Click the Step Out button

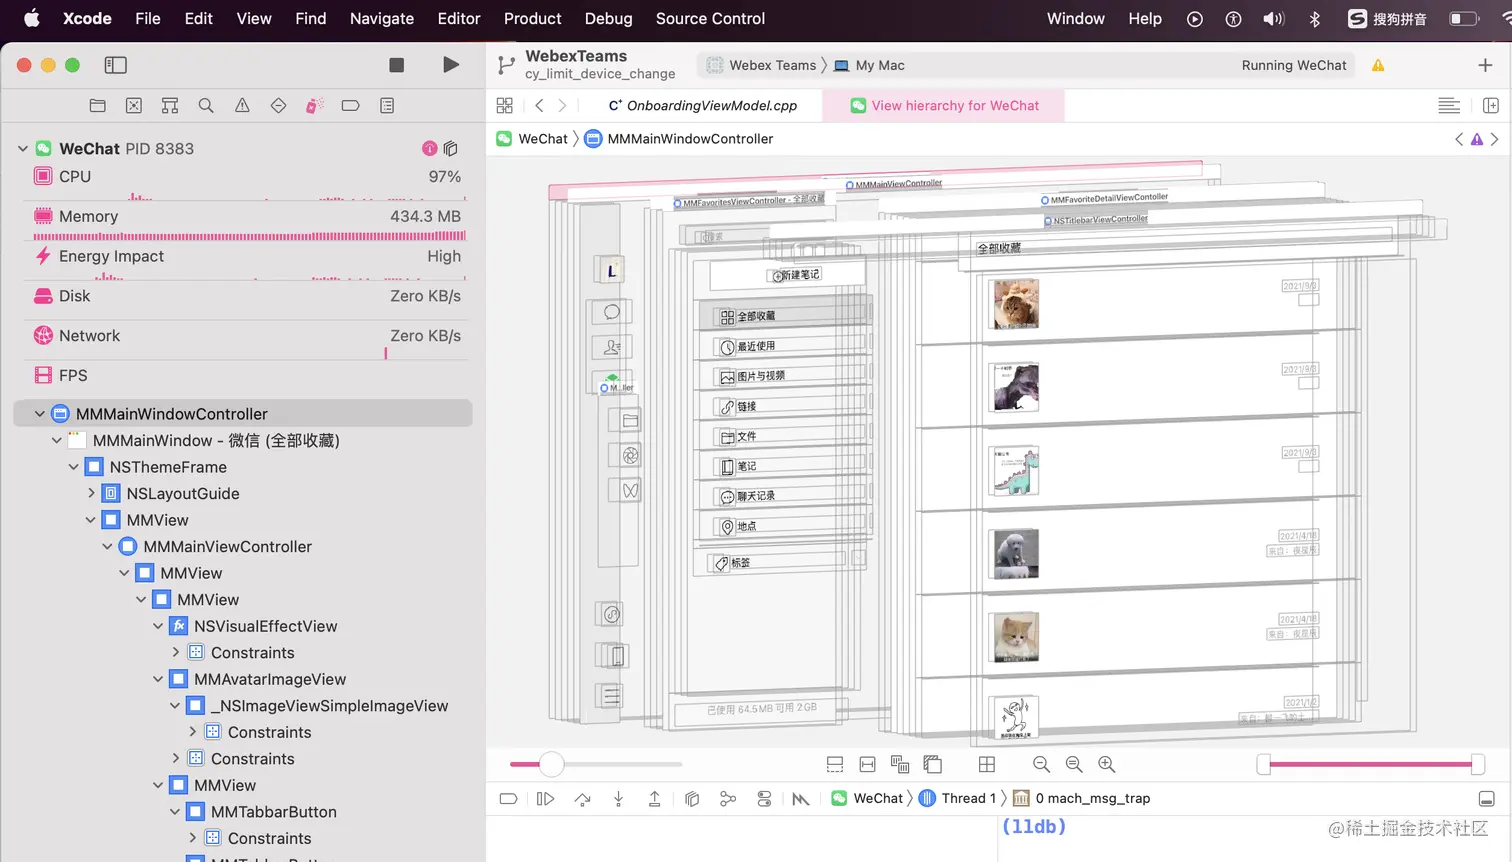pyautogui.click(x=655, y=798)
